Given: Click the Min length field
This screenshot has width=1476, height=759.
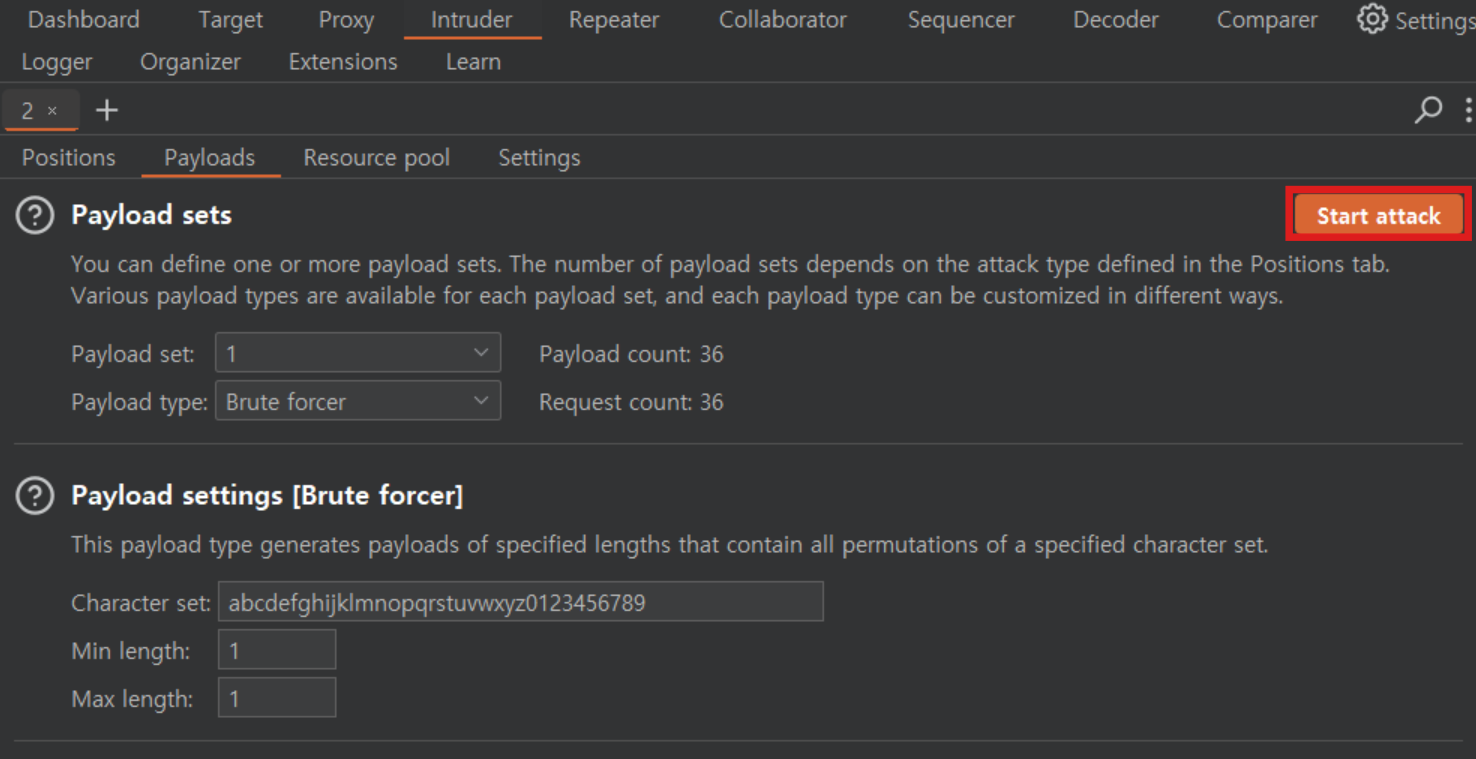Looking at the screenshot, I should tap(277, 650).
